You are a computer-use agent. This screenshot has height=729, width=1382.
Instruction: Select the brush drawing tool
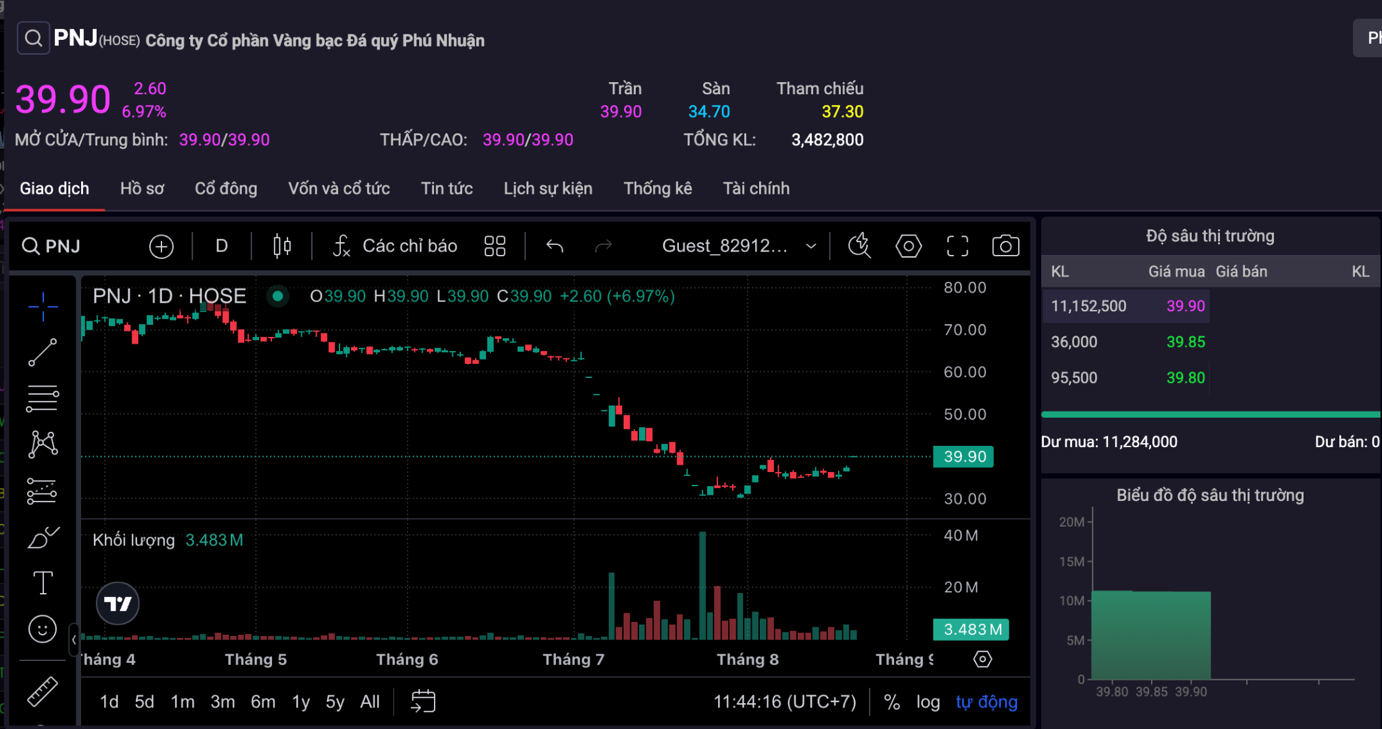click(42, 538)
